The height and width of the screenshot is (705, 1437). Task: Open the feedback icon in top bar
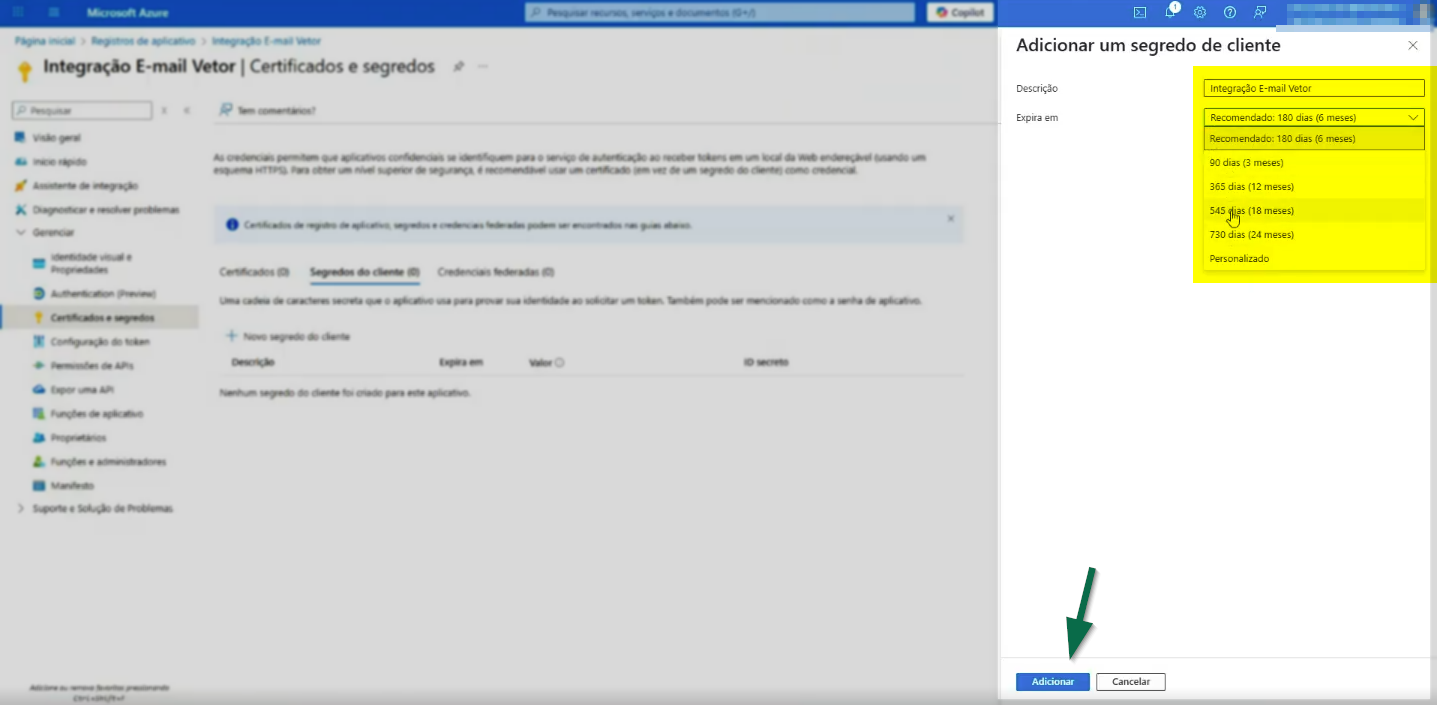click(x=1260, y=12)
